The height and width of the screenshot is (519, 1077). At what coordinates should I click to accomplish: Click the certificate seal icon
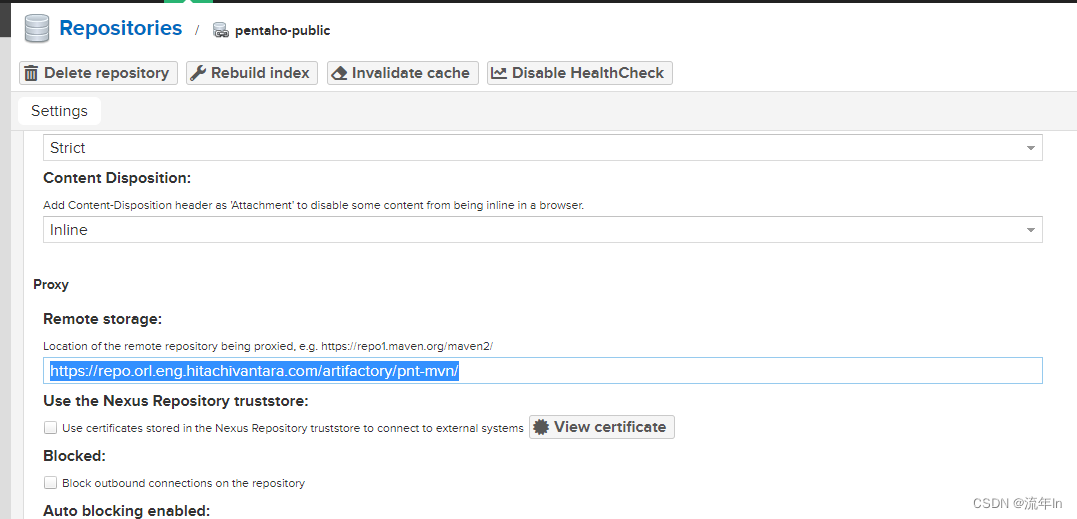[541, 427]
